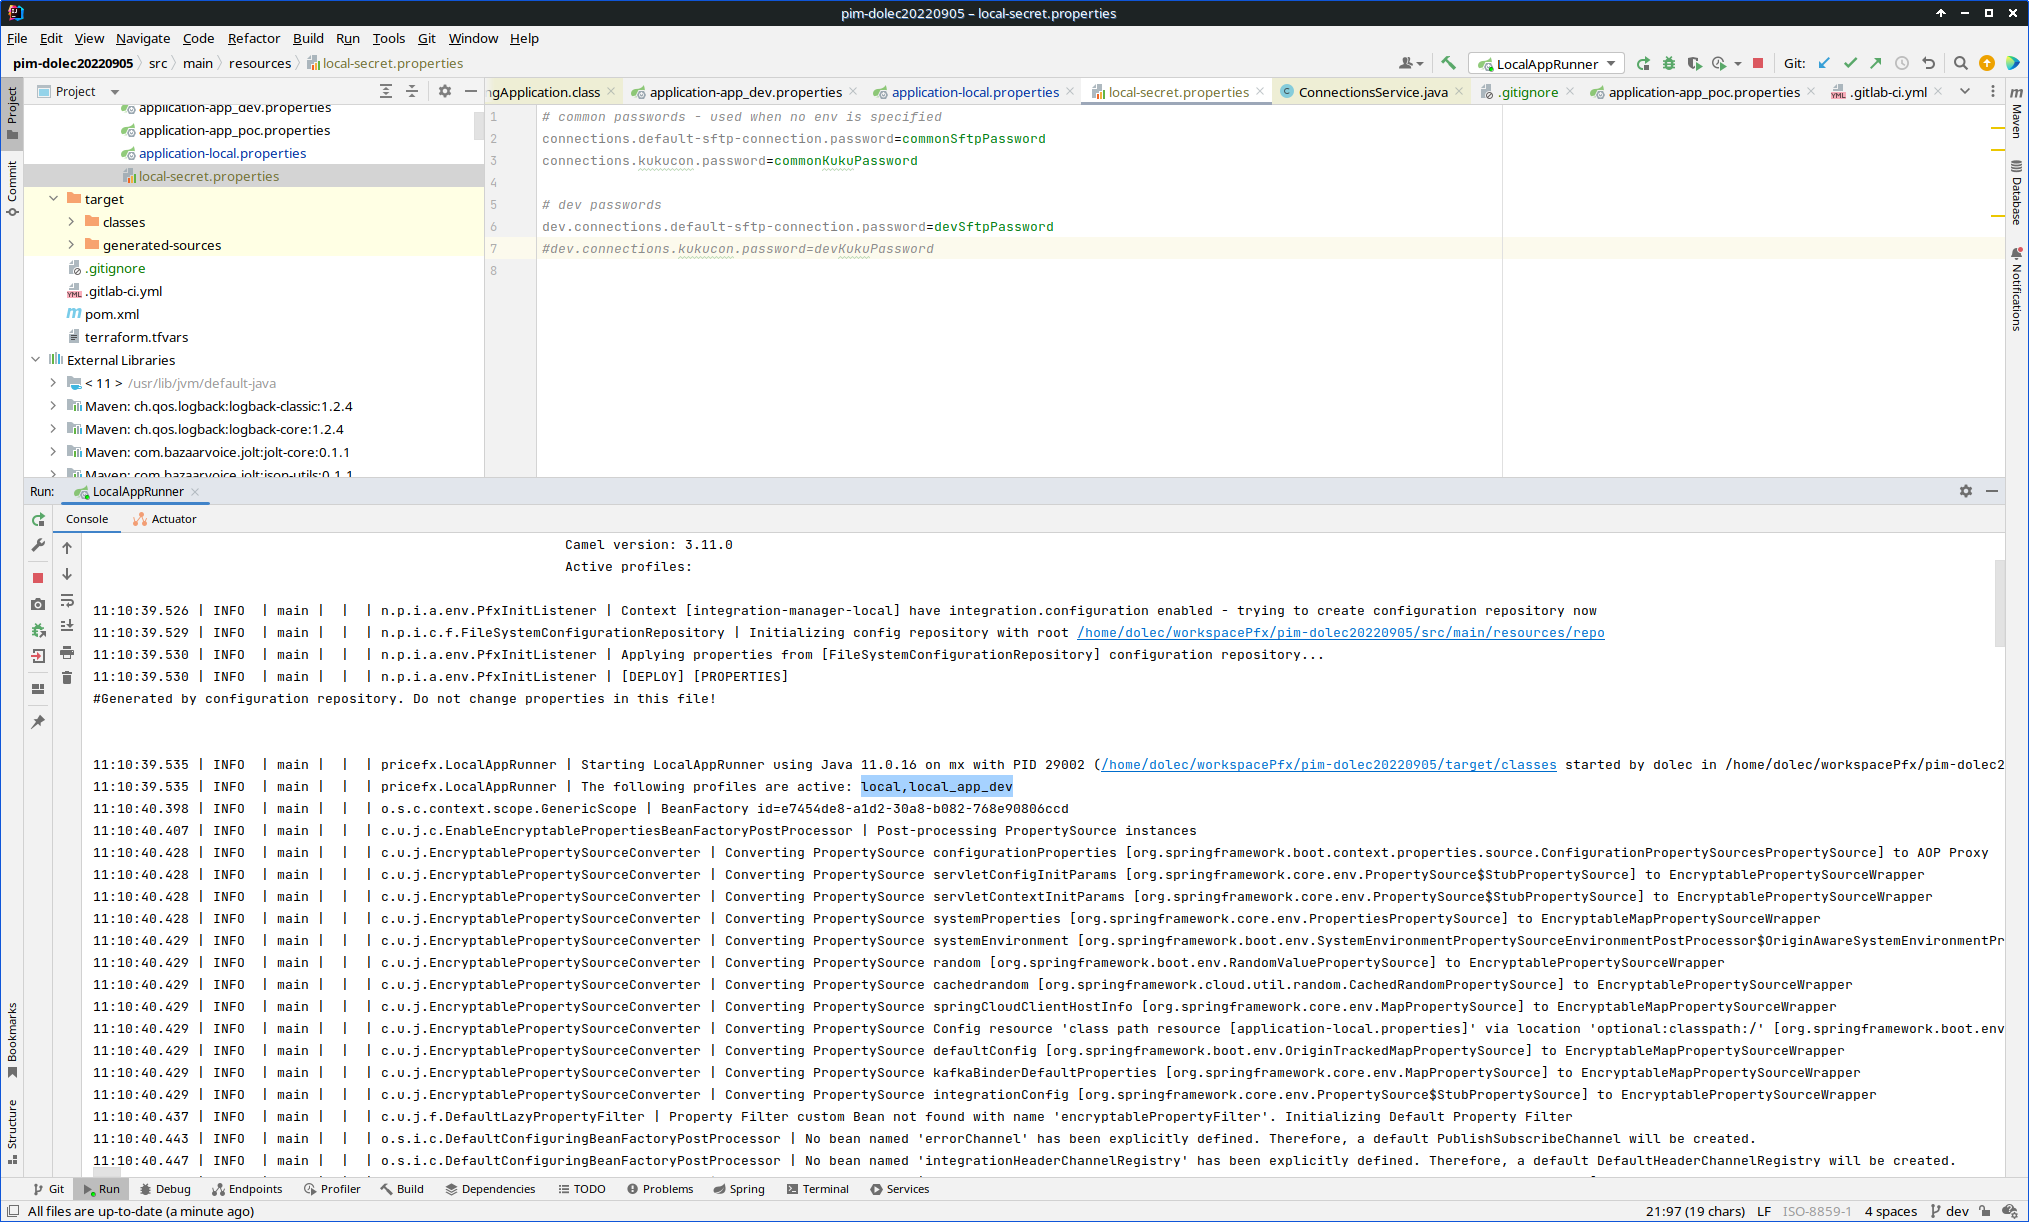The height and width of the screenshot is (1222, 2029).
Task: Print console output with printer icon
Action: pyautogui.click(x=67, y=652)
